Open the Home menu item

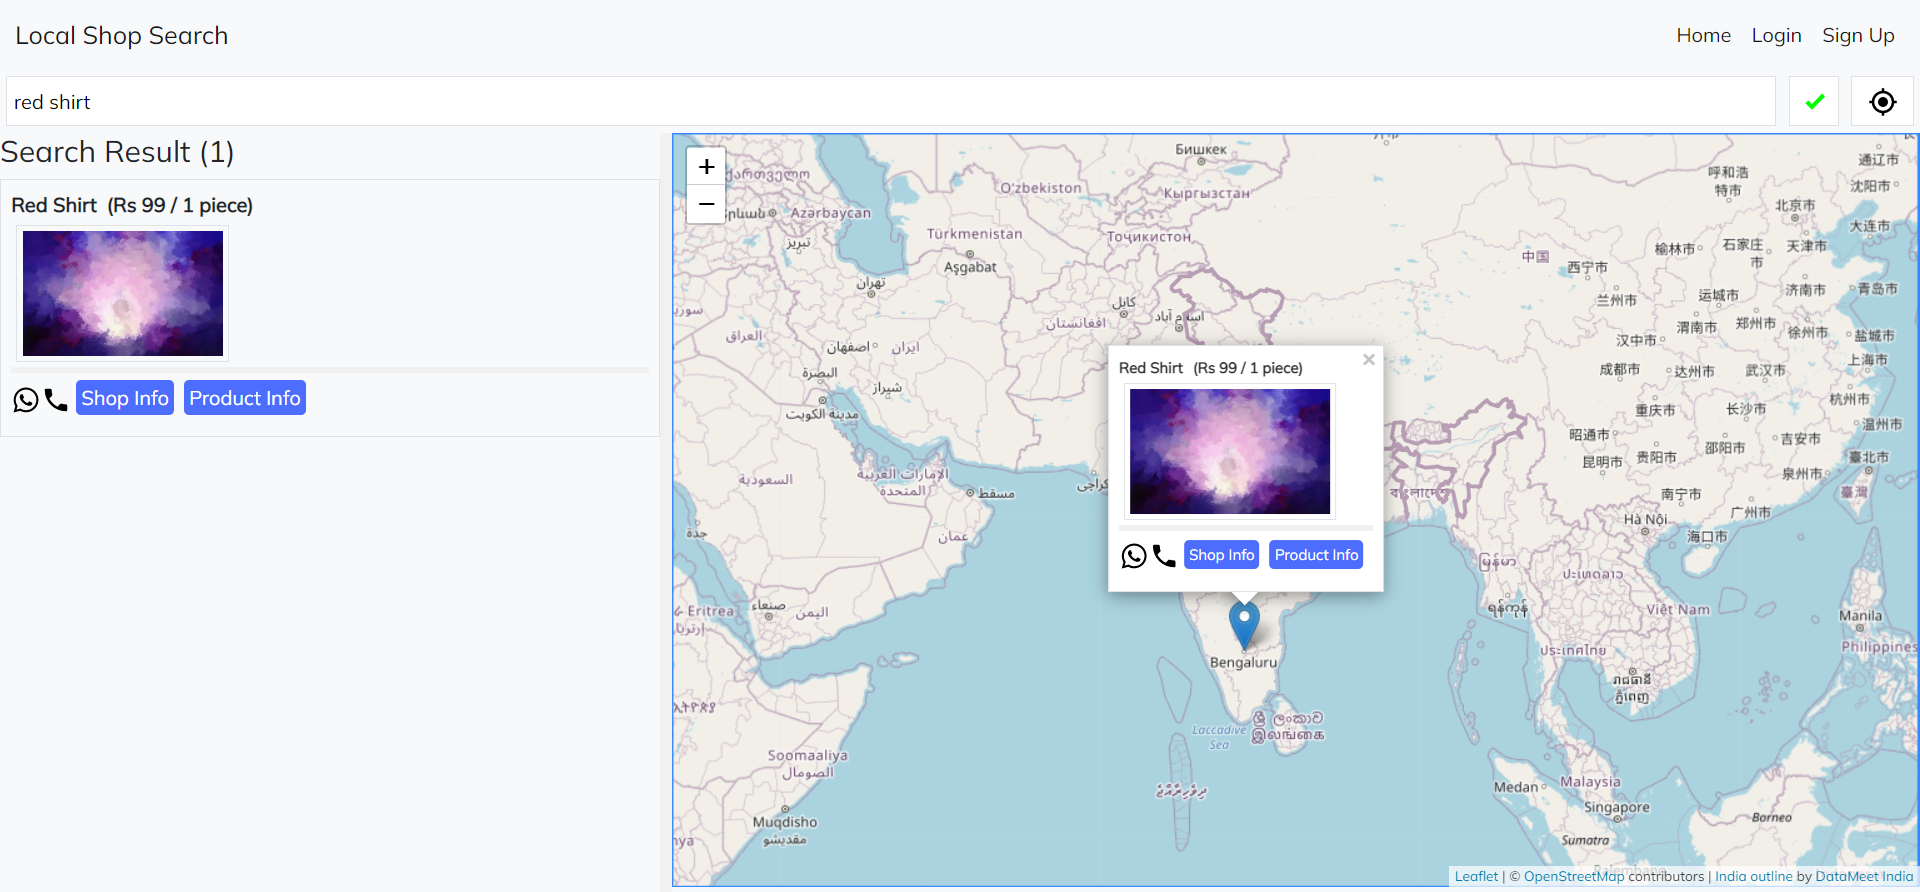[1703, 35]
